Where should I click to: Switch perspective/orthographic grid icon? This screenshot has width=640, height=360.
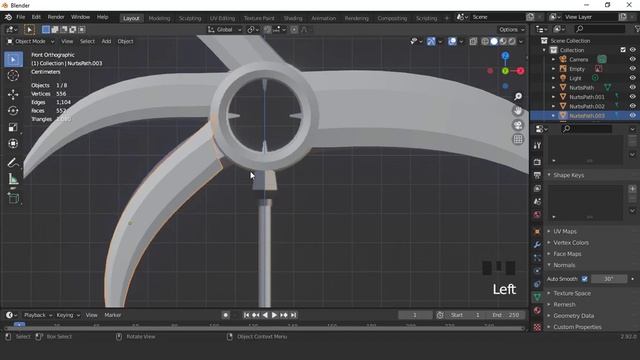pos(518,139)
